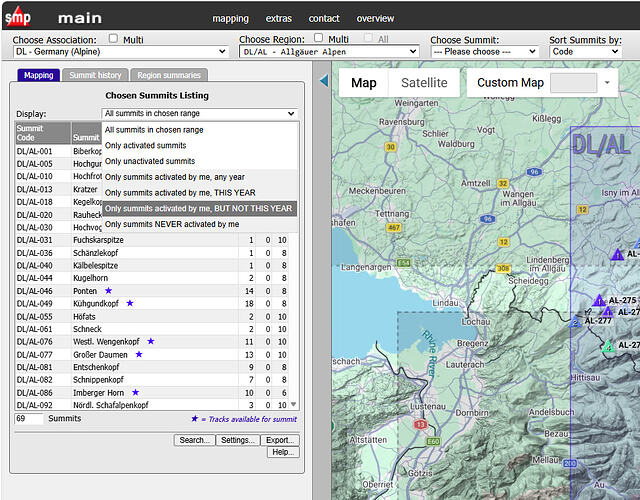Switch to the Region summaries tab
The width and height of the screenshot is (640, 500).
pyautogui.click(x=169, y=75)
